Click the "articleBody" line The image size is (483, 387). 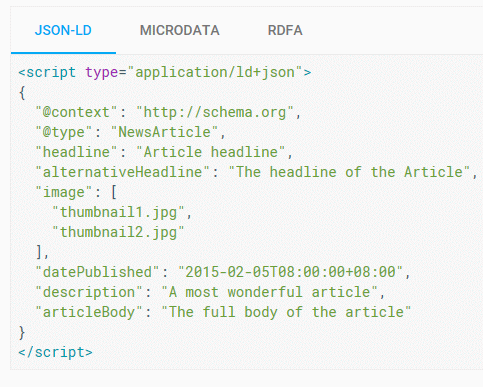(x=223, y=312)
